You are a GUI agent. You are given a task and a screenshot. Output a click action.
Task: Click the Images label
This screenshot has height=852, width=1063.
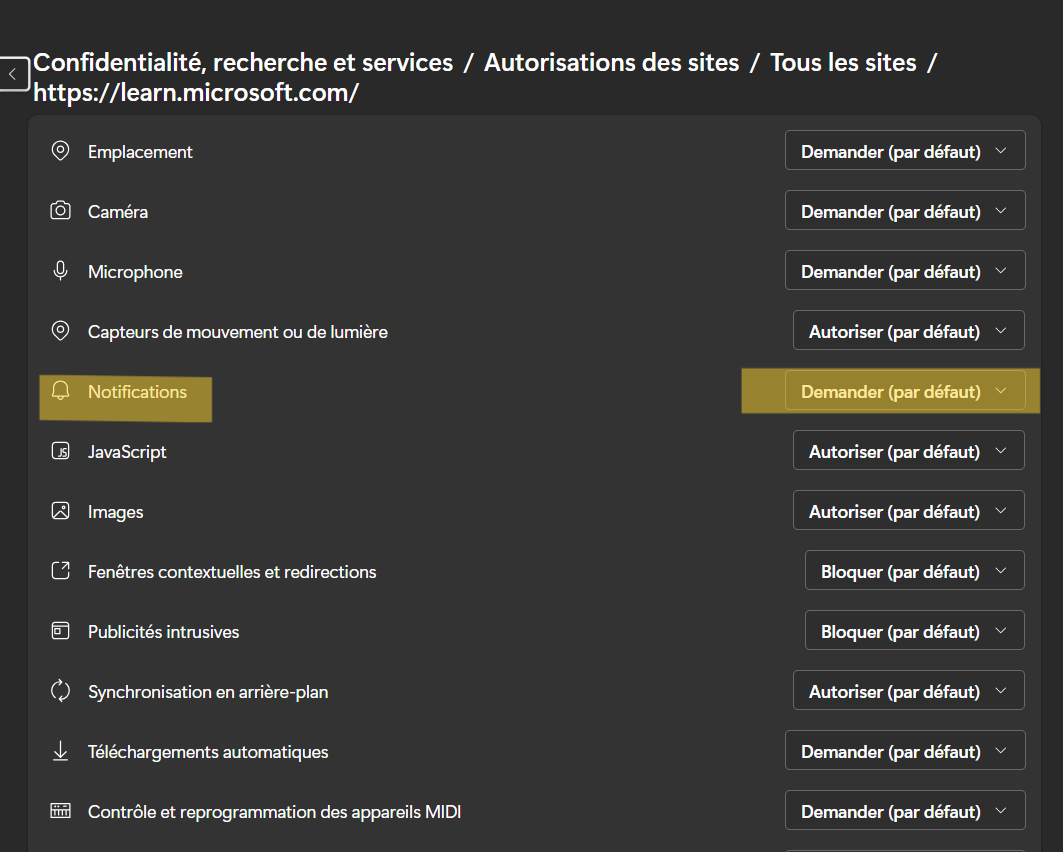116,512
